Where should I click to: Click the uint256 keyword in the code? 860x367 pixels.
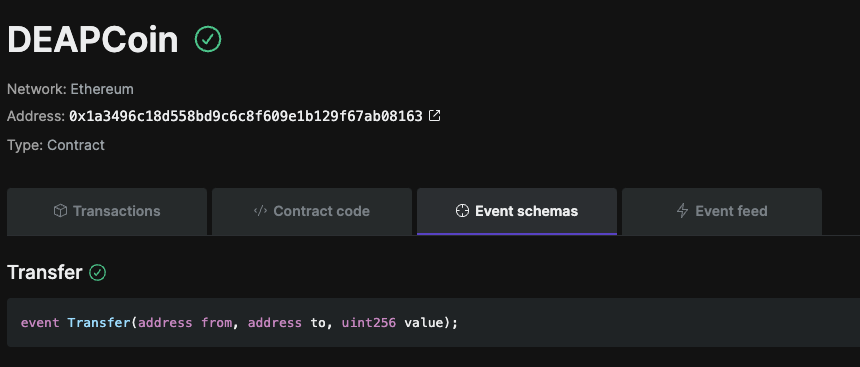[369, 323]
